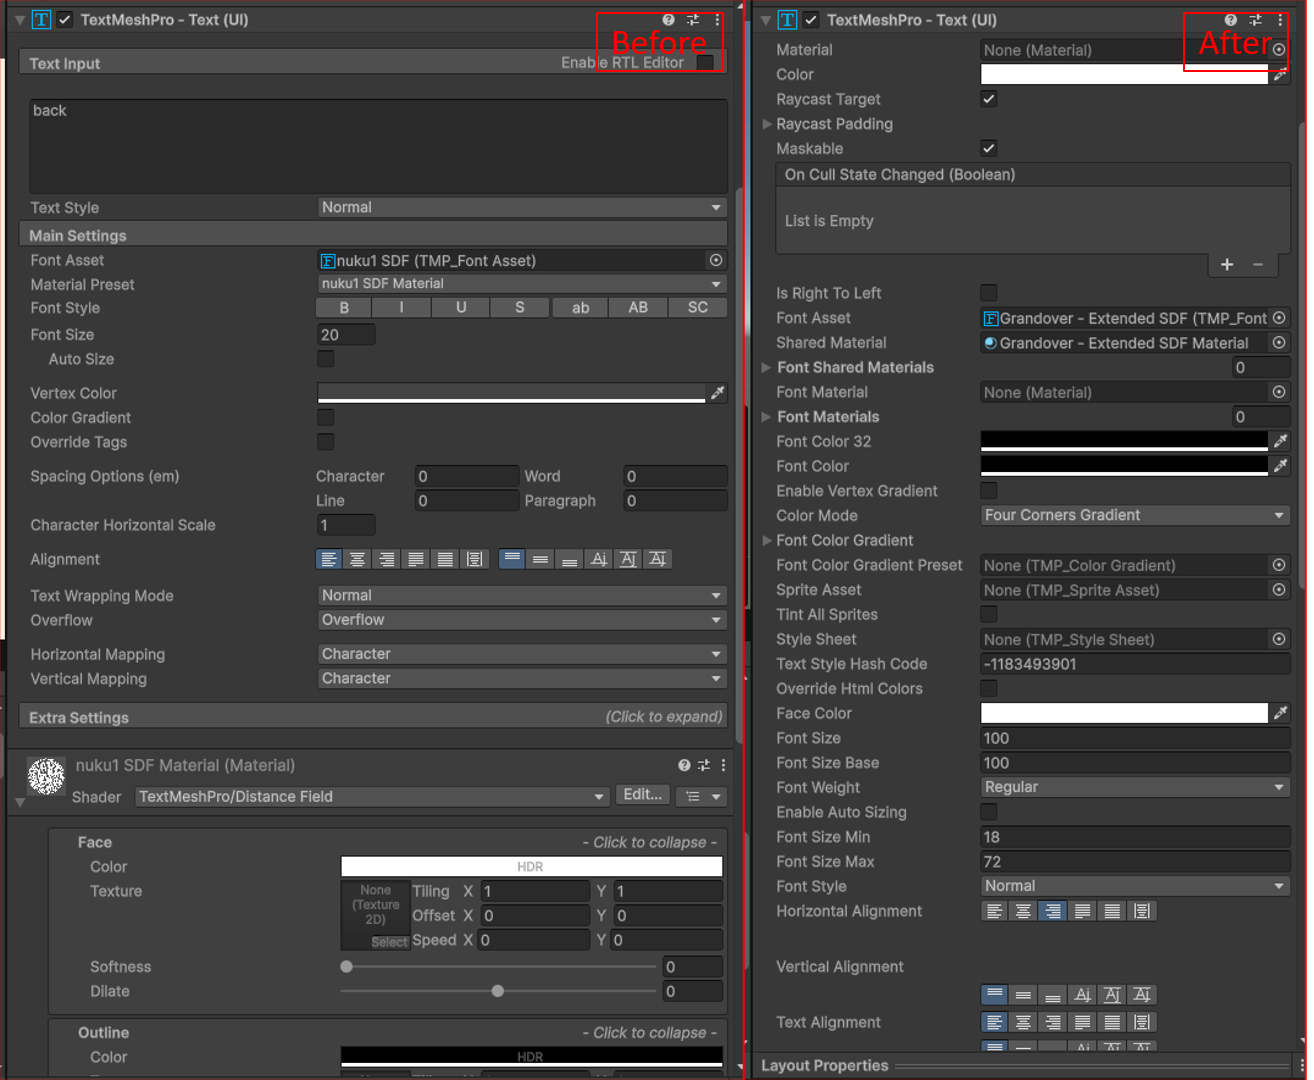Open Shader dropdown TextMeshPro/Distance Field
This screenshot has width=1314, height=1080.
[371, 796]
